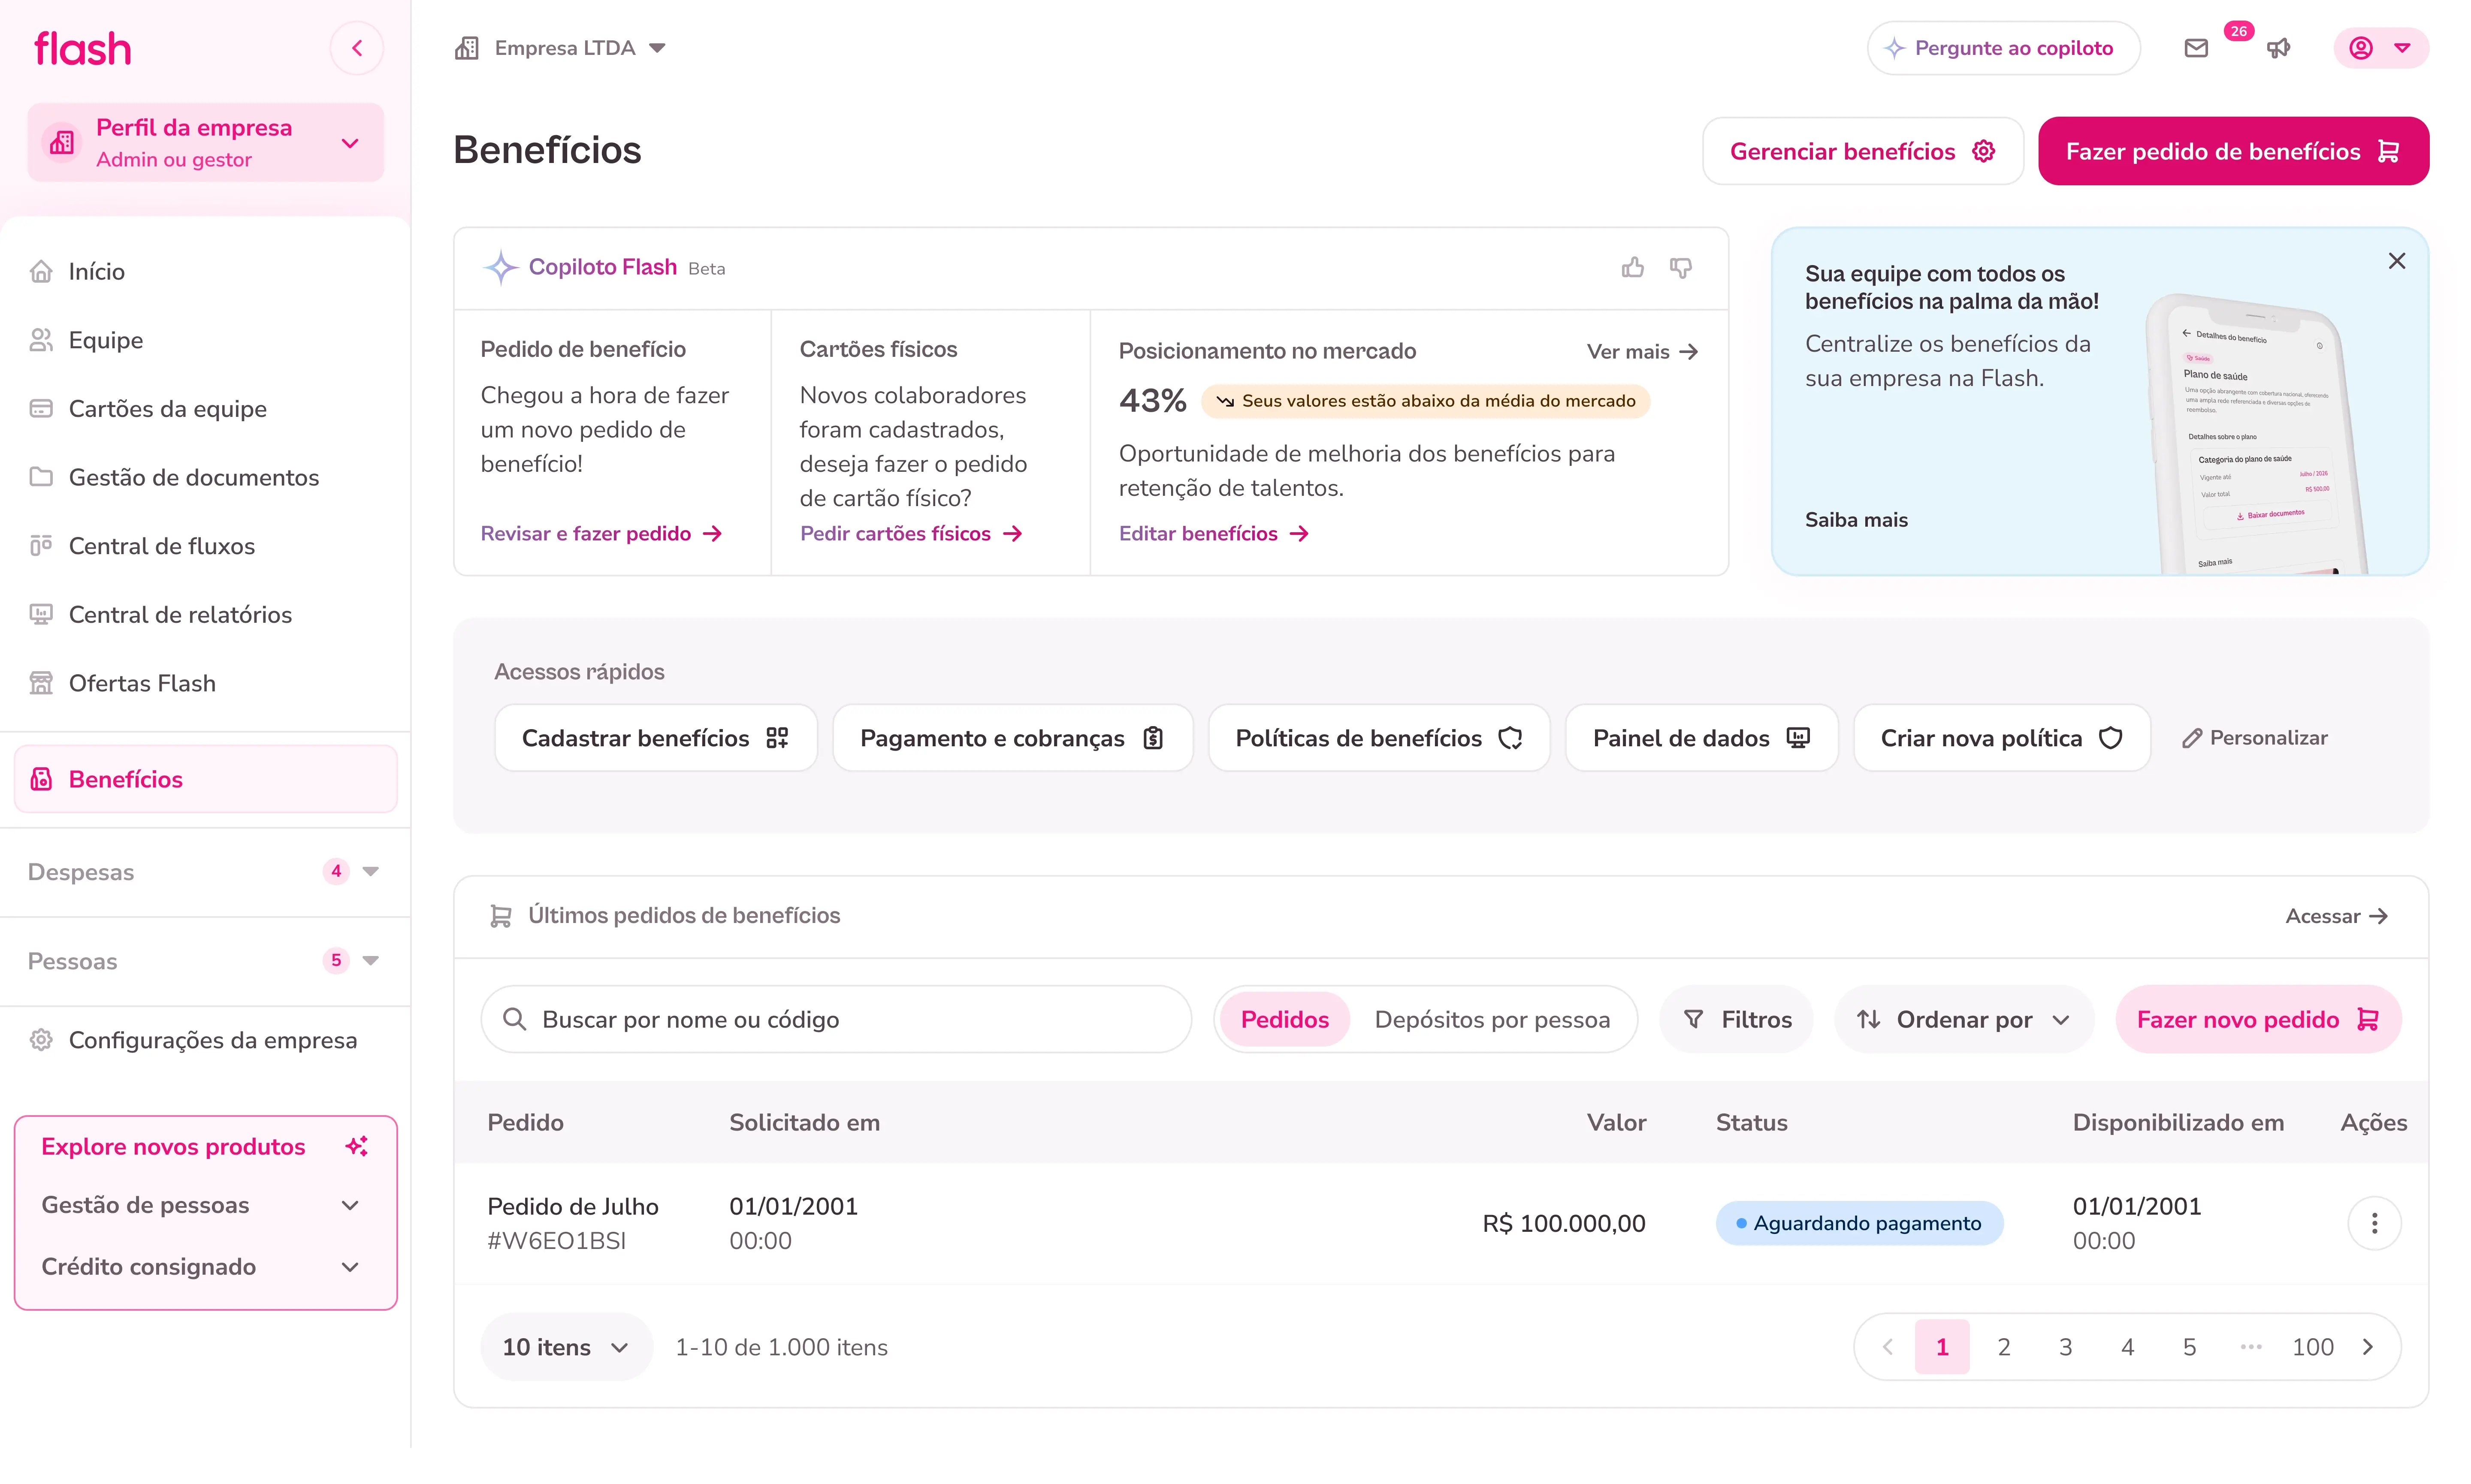Click Ver mais on market positioning
The height and width of the screenshot is (1484, 2471).
(x=1642, y=352)
